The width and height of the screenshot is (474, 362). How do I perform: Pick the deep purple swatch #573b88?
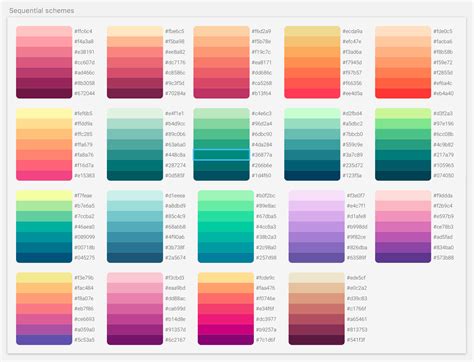[x=403, y=258]
